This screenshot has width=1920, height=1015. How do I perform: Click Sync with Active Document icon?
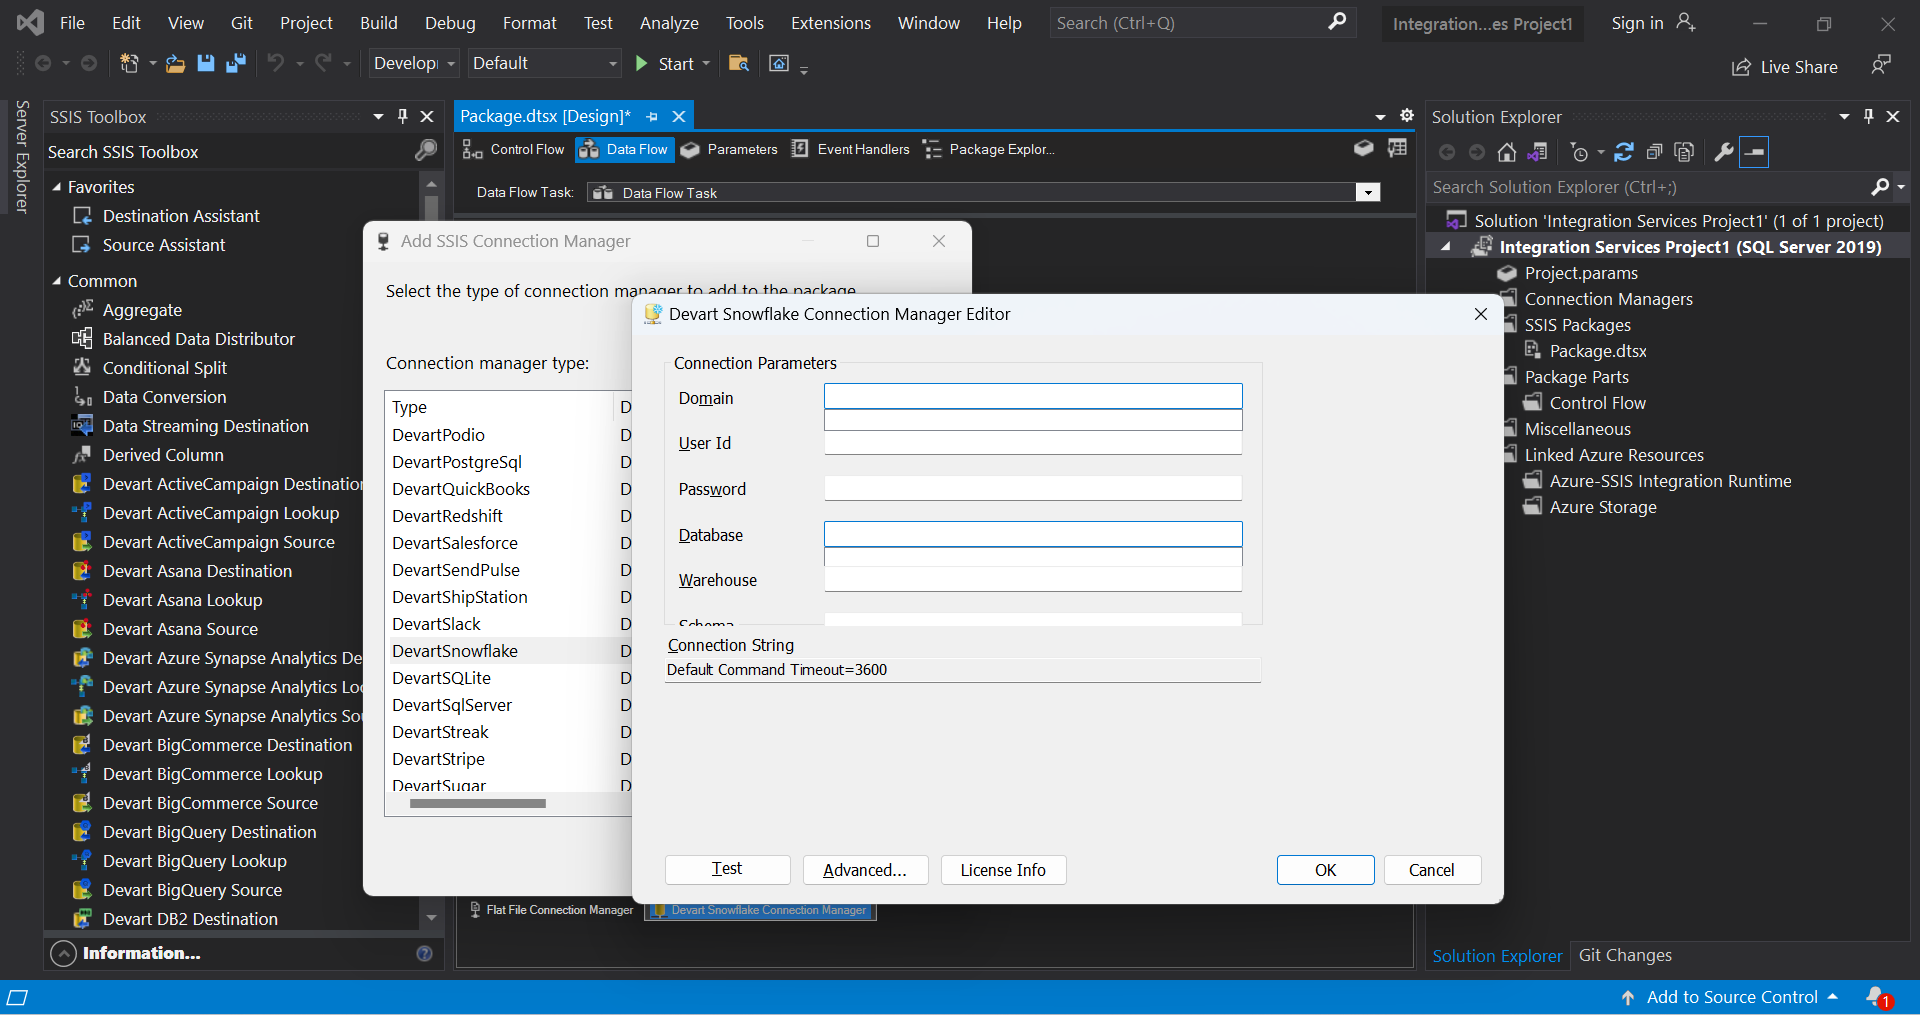(x=1538, y=151)
